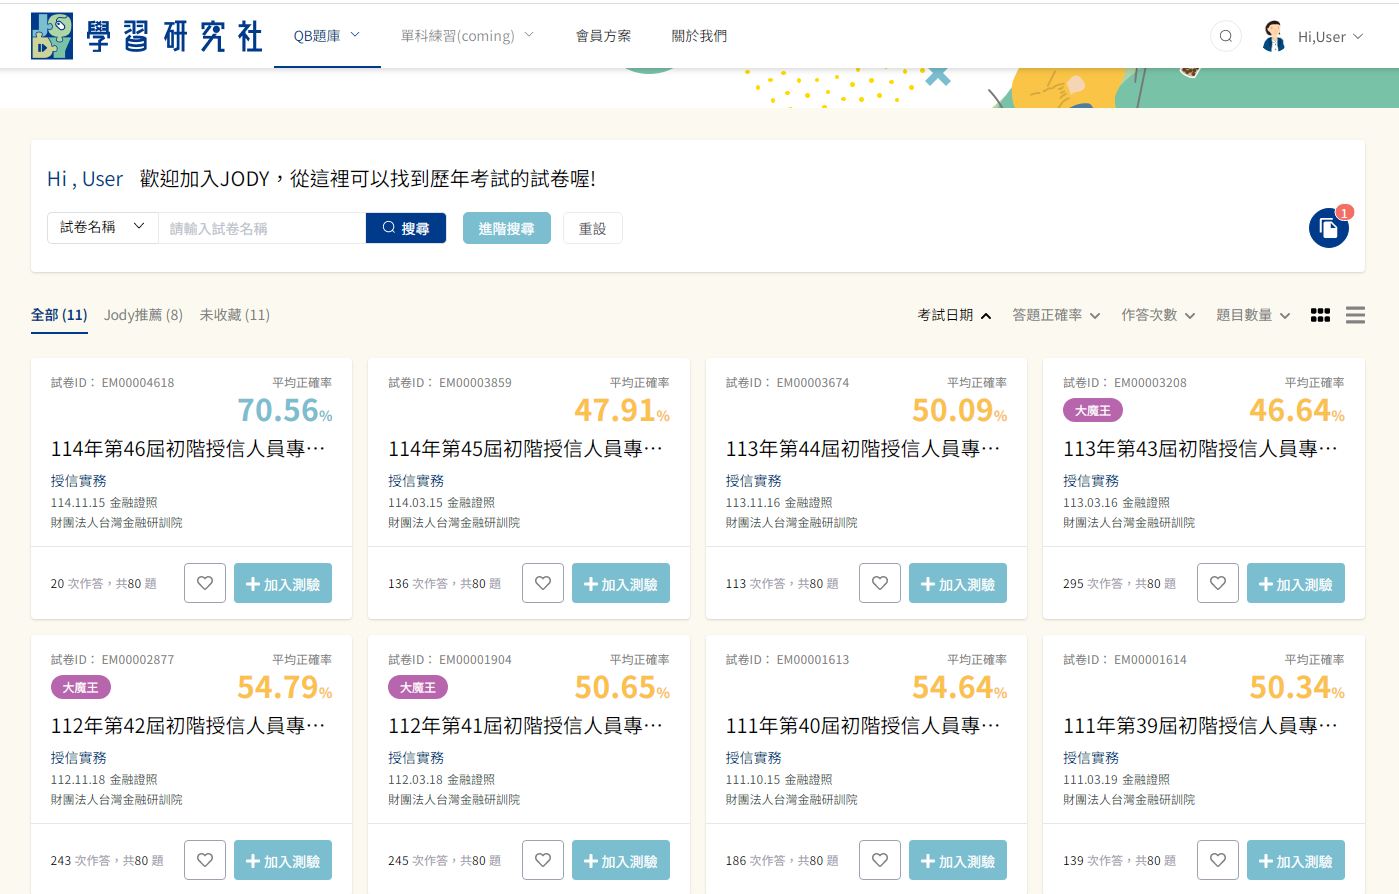The image size is (1399, 894).
Task: Toggle favorite heart on exam EM00003208
Action: tap(1217, 583)
